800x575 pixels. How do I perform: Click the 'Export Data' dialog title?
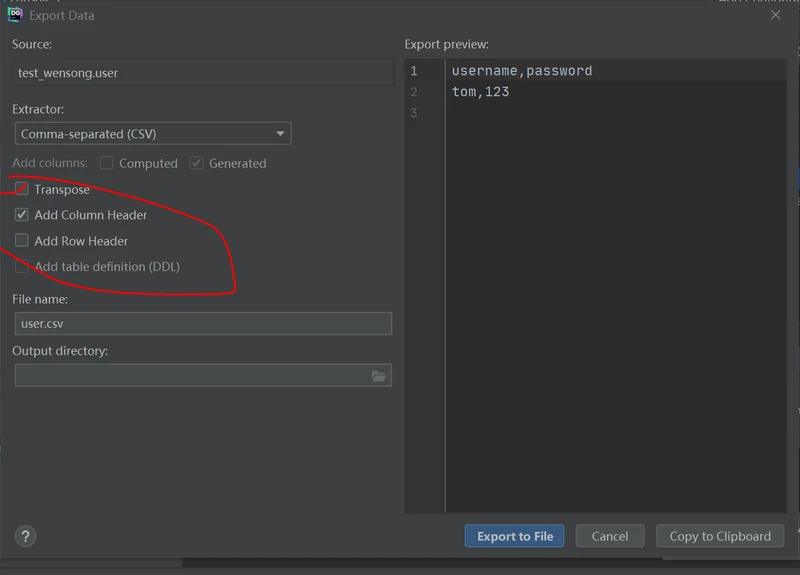coord(62,16)
